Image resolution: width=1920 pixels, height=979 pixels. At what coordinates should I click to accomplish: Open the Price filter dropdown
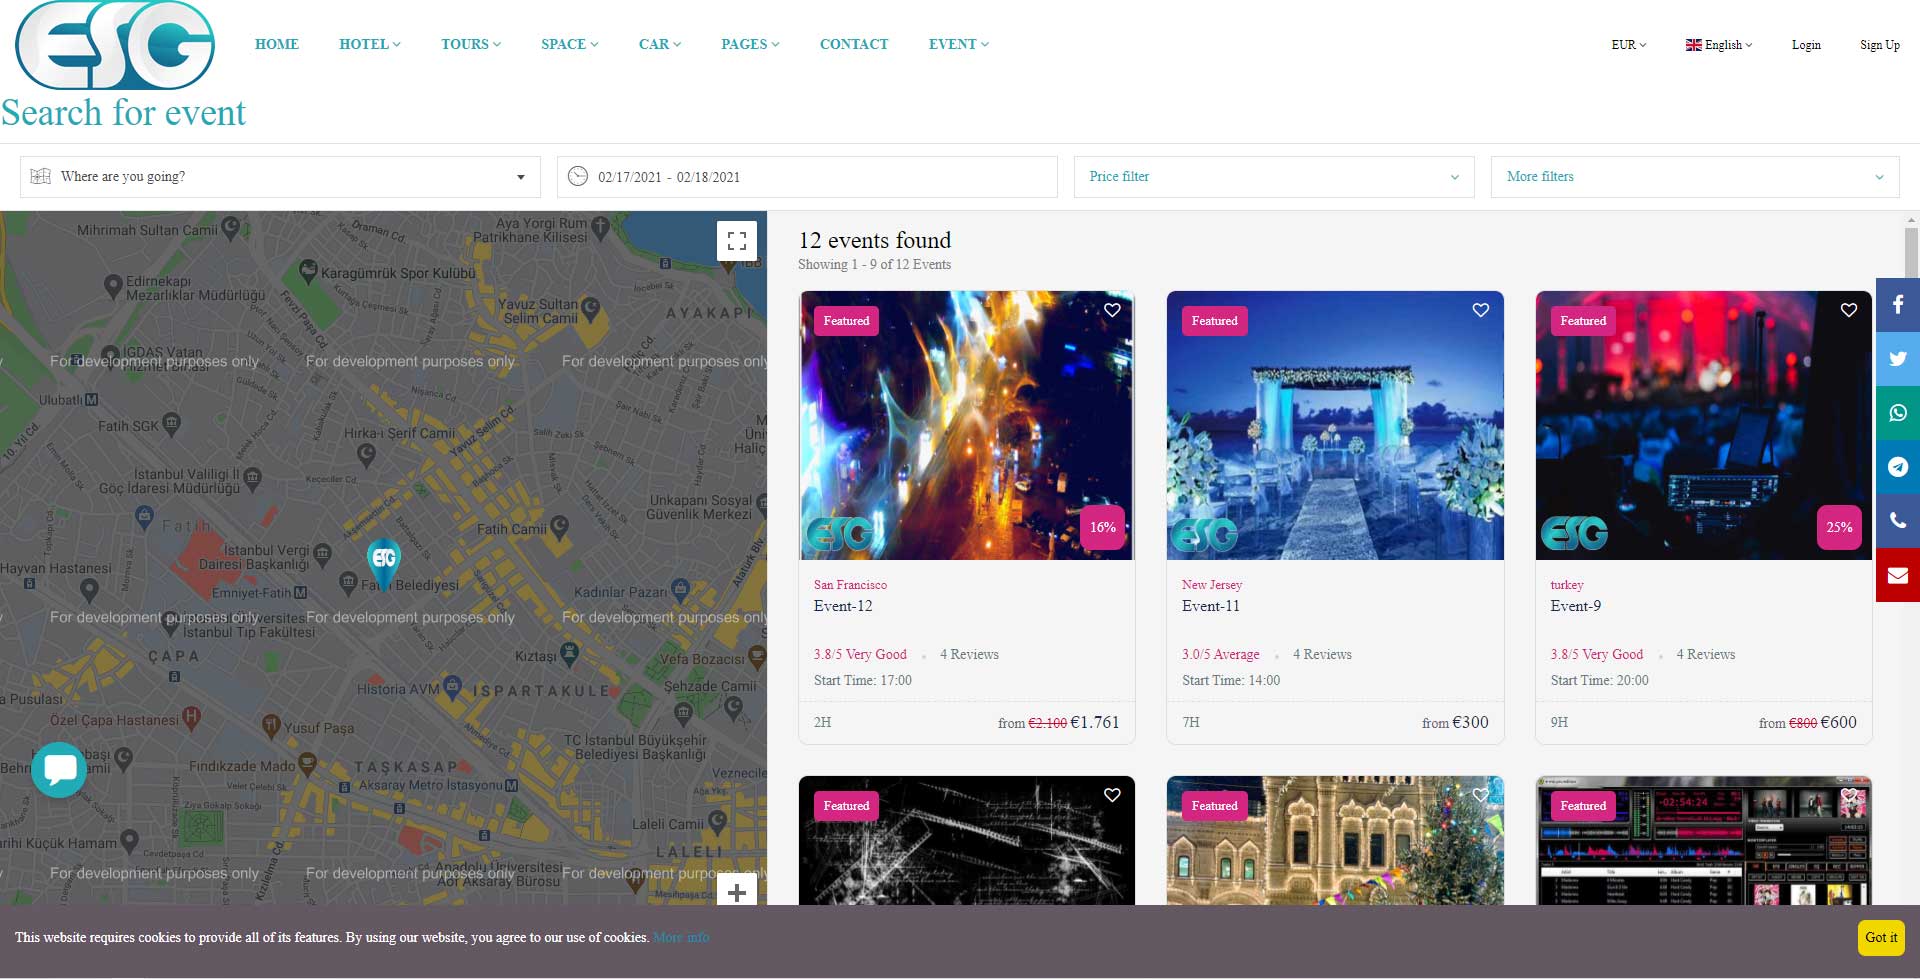click(1273, 177)
